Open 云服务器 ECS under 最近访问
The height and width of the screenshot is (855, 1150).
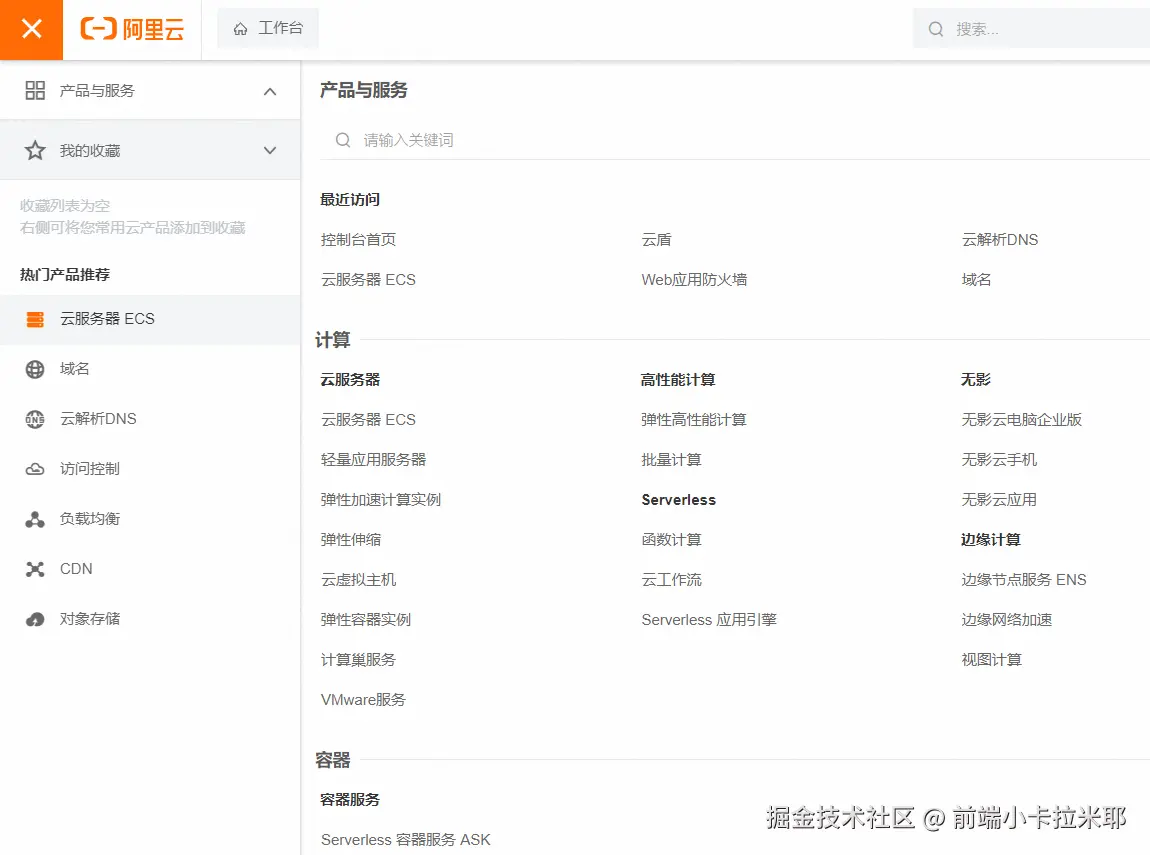point(368,279)
